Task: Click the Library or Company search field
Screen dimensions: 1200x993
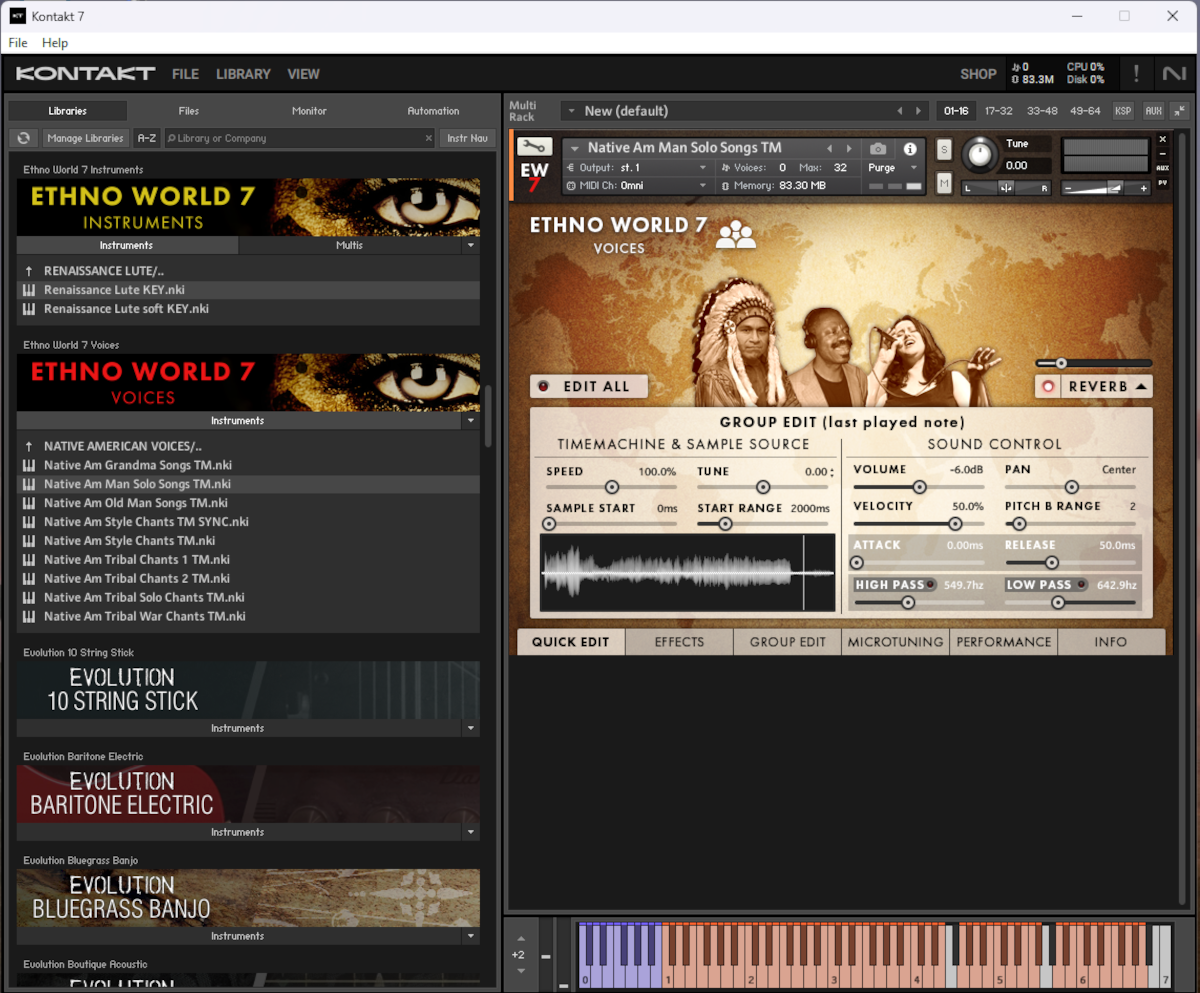Action: 300,138
